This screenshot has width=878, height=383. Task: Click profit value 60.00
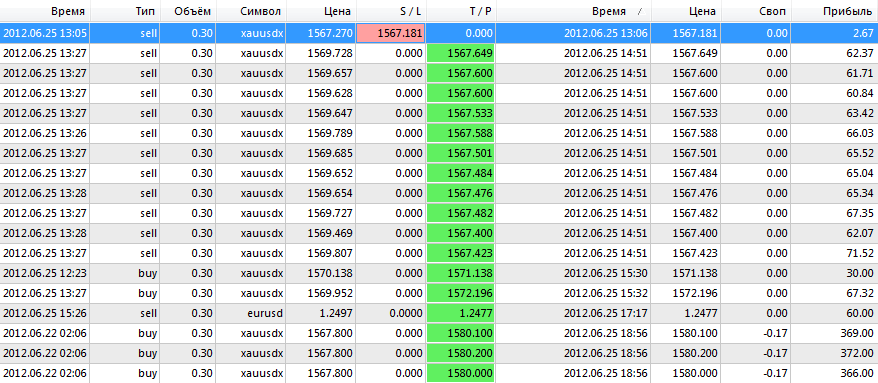(x=860, y=313)
